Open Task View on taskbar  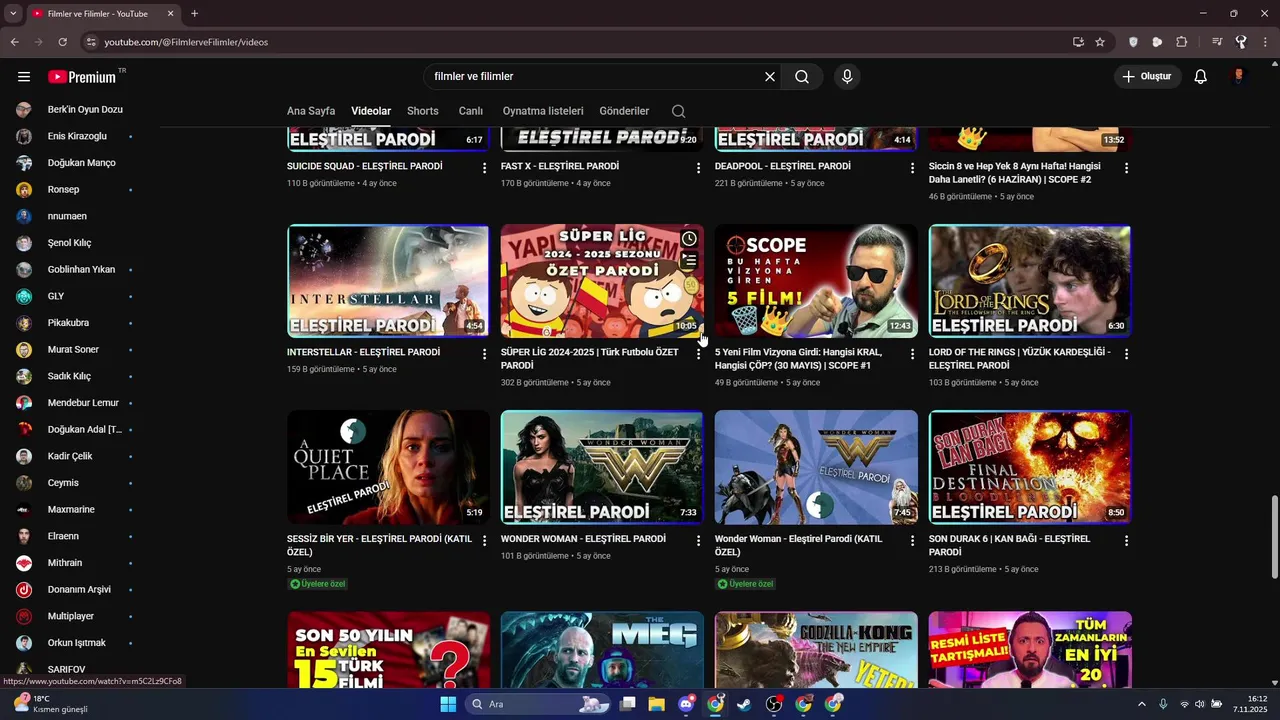tap(627, 704)
